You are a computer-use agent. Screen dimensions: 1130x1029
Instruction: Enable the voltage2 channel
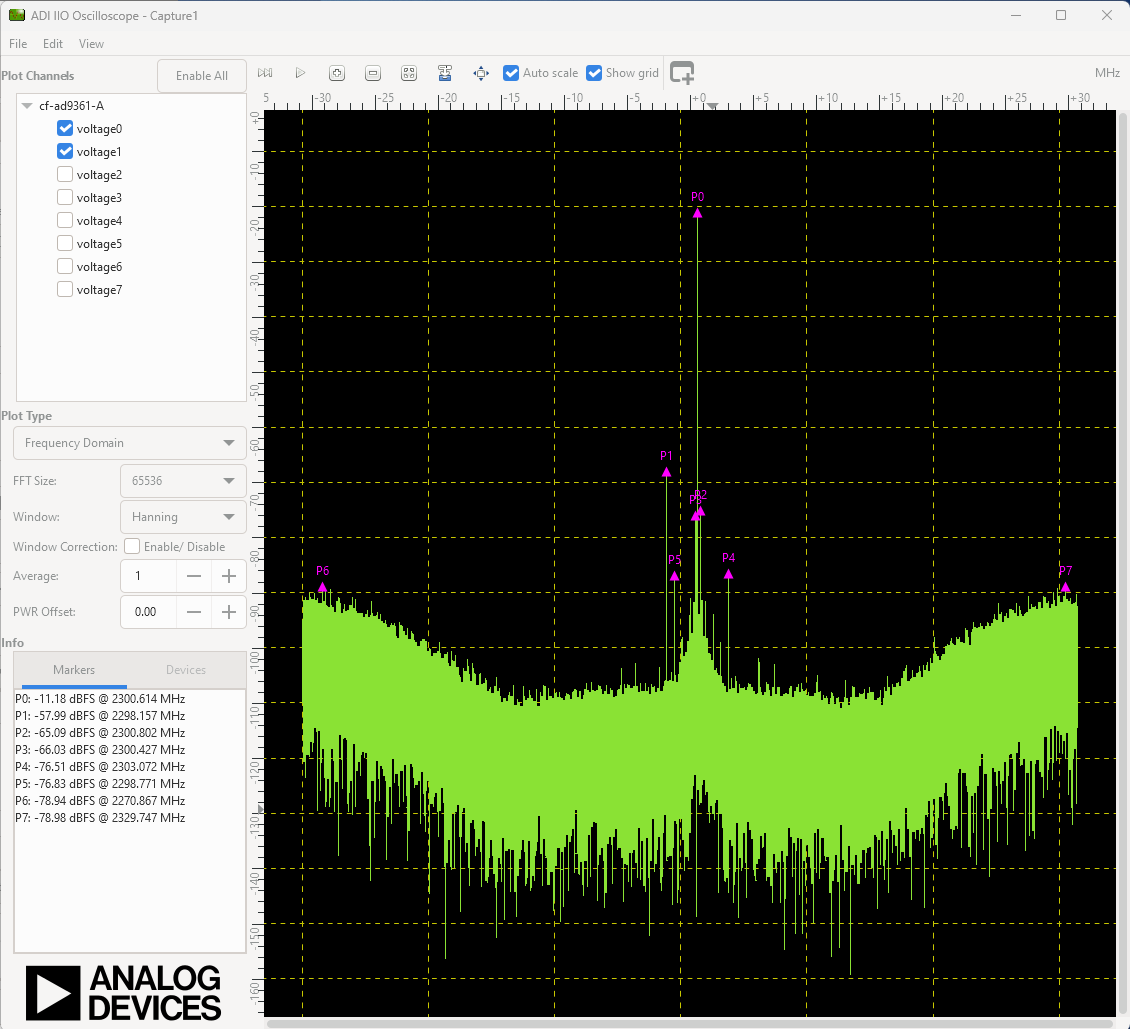click(x=65, y=174)
